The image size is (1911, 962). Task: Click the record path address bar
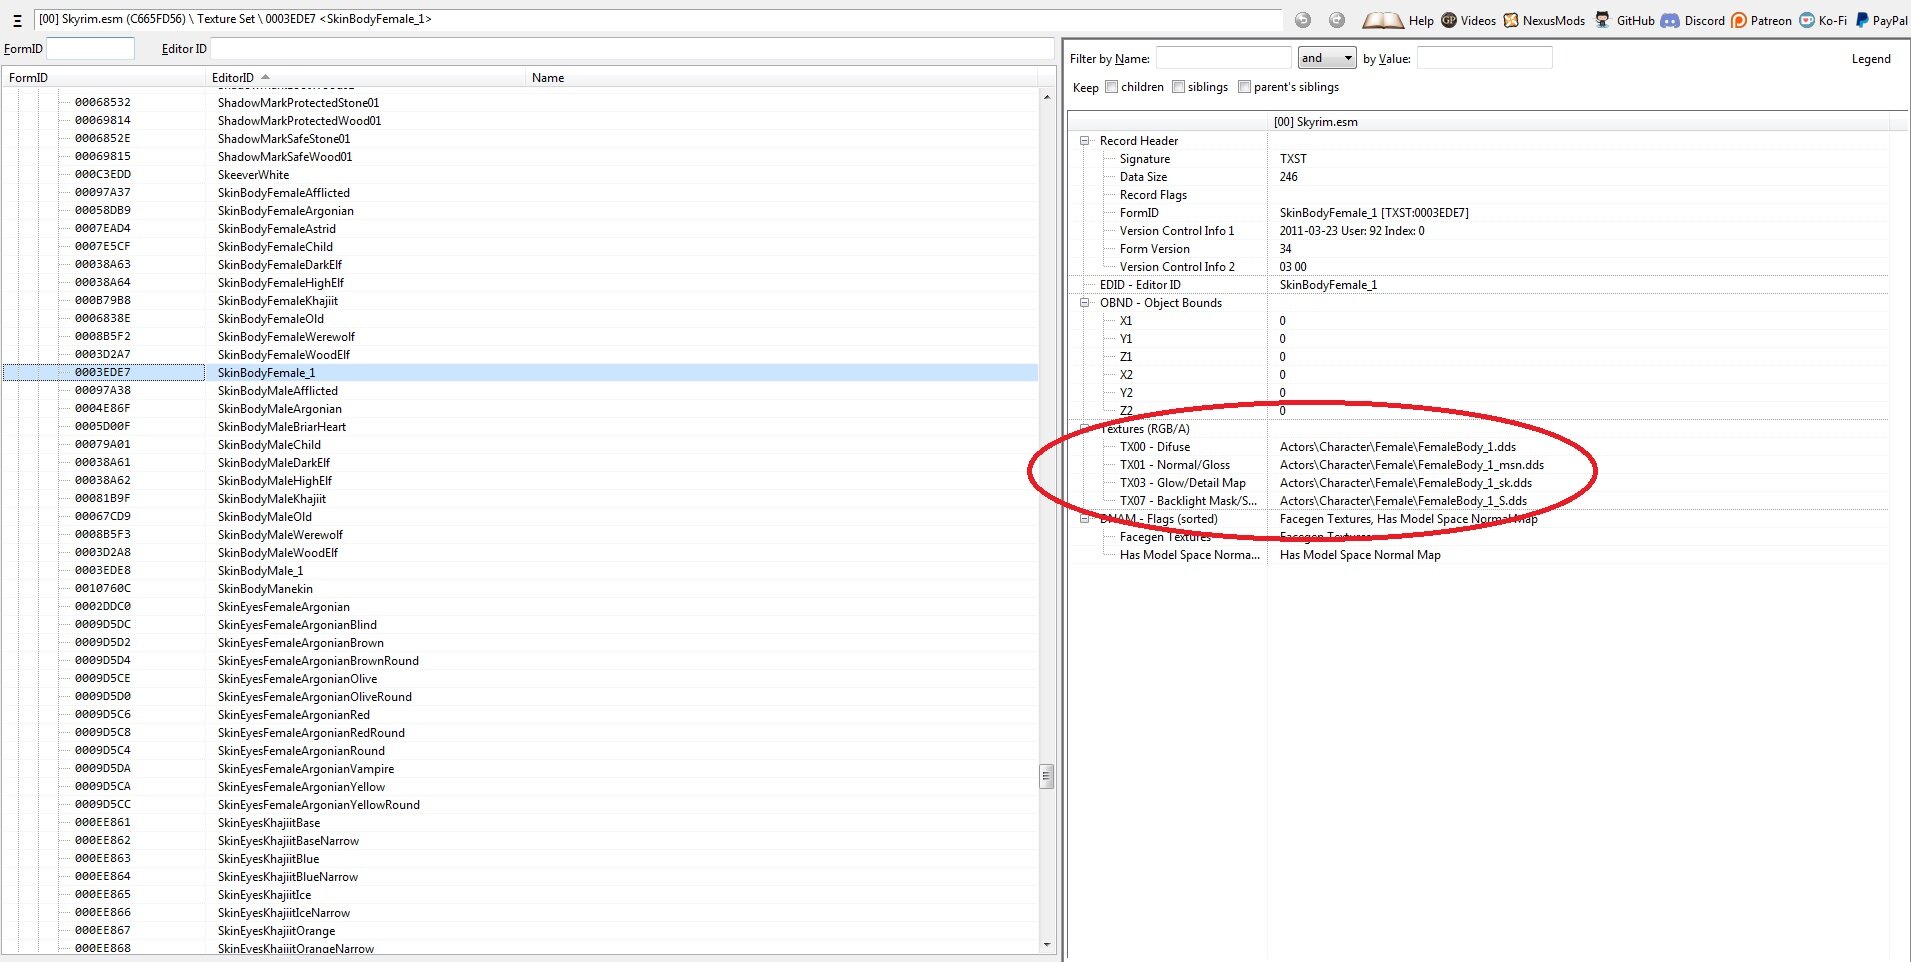pos(657,19)
